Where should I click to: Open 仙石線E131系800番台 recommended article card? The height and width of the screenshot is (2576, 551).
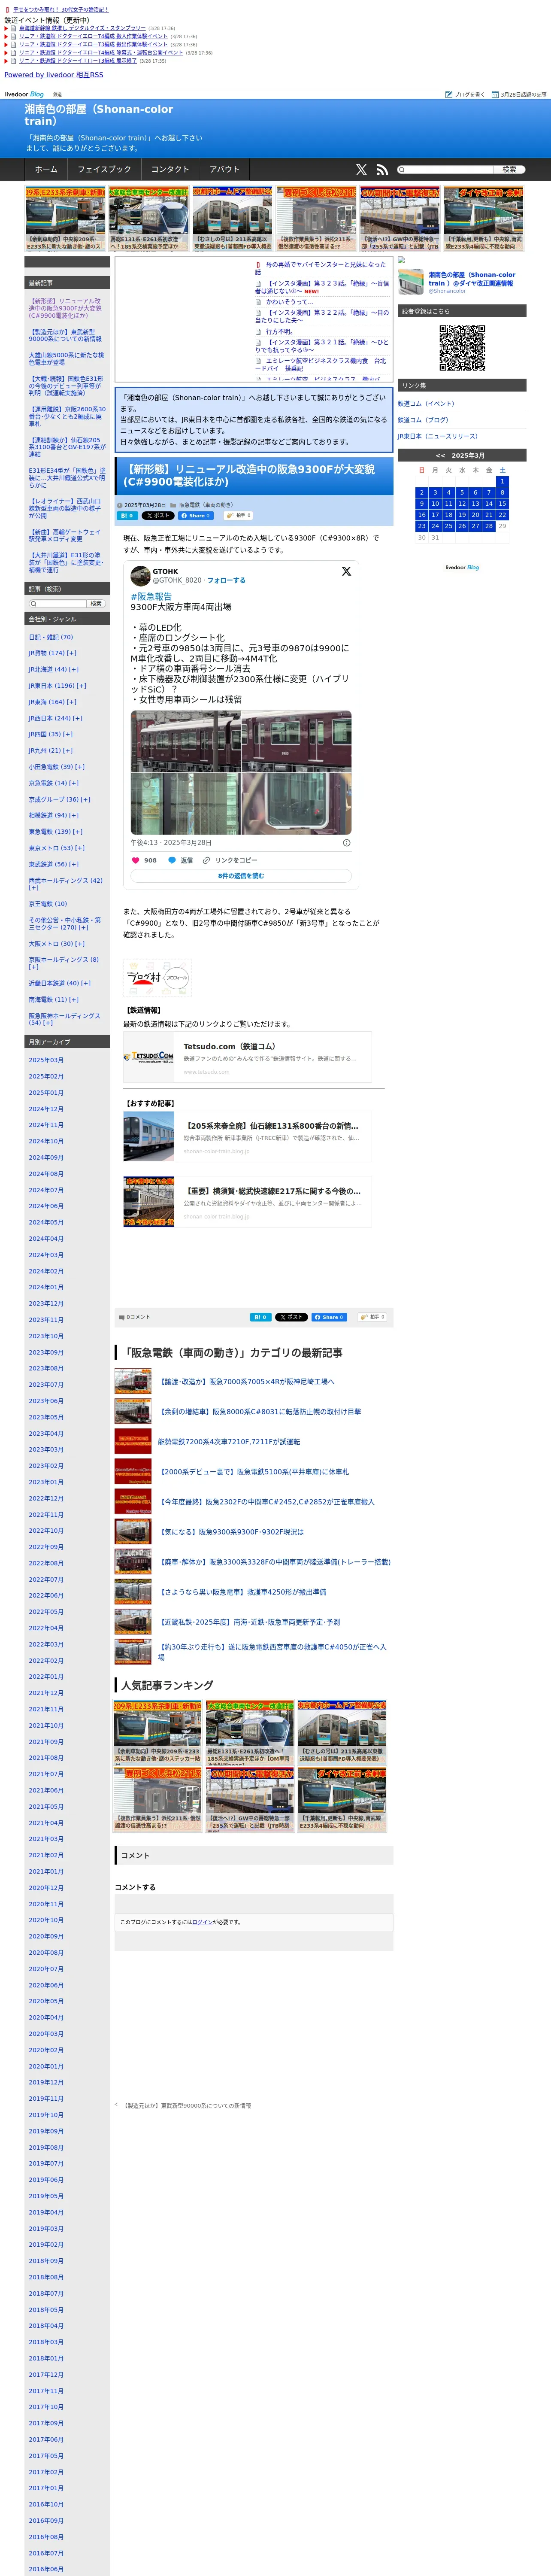tap(247, 1137)
